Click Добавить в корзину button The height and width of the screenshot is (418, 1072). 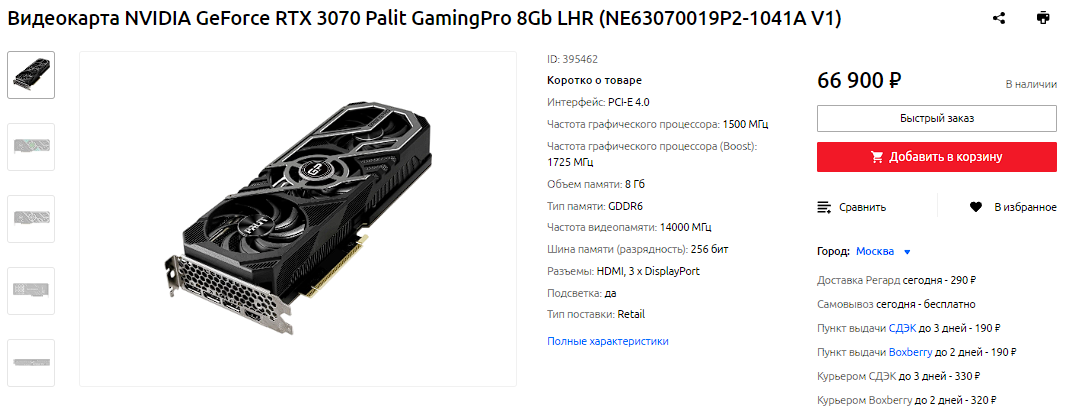937,157
